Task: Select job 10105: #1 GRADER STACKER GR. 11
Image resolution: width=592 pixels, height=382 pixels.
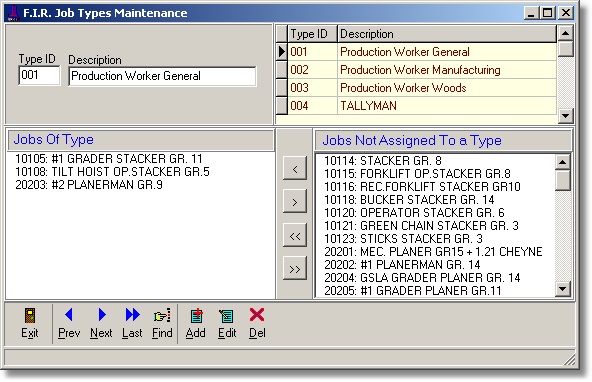Action: point(109,159)
